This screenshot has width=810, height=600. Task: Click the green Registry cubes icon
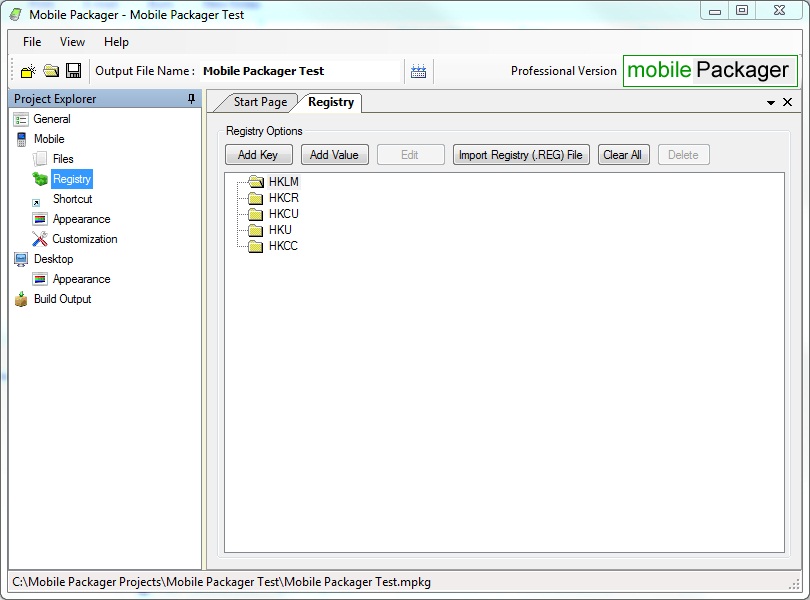click(x=40, y=179)
